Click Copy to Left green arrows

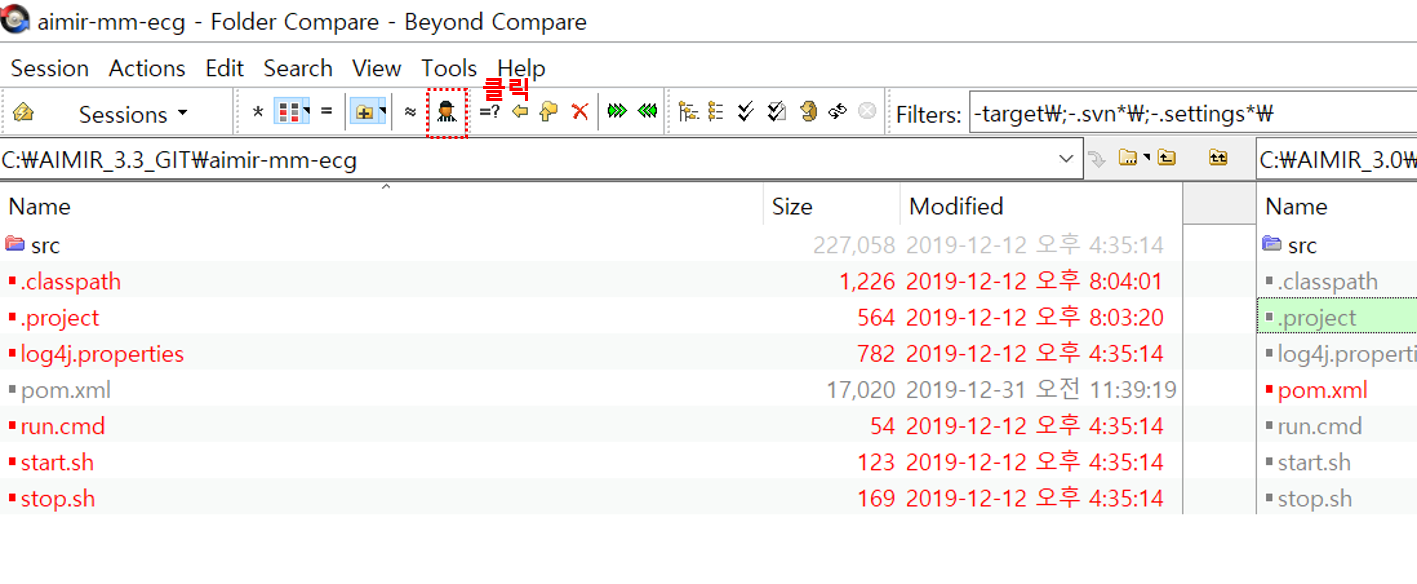pos(647,112)
